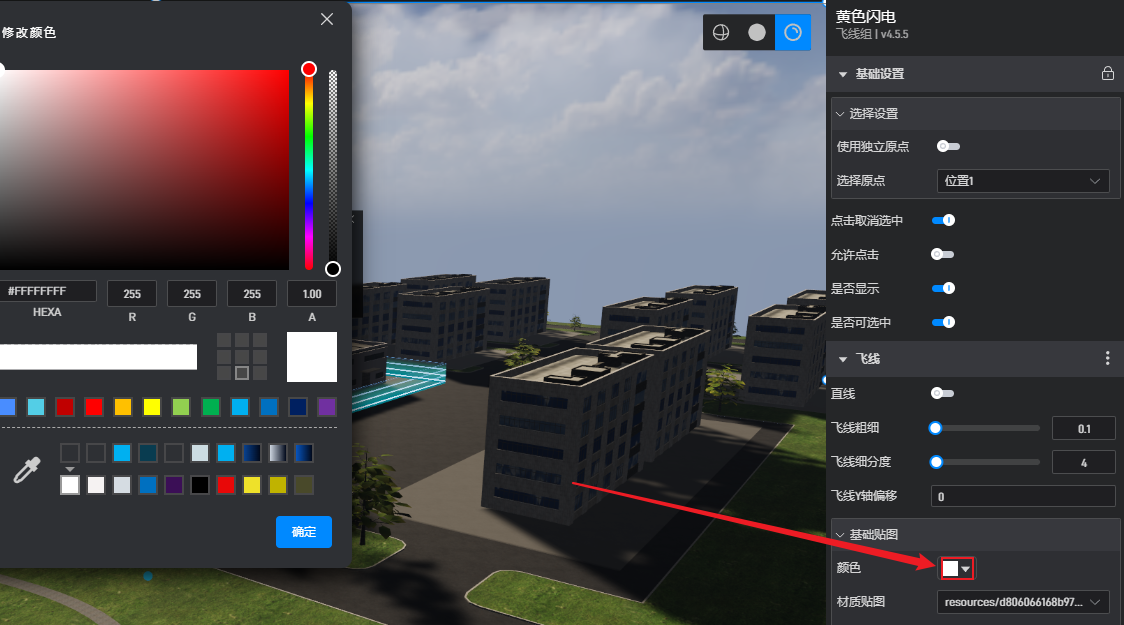Viewport: 1124px width, 625px height.
Task: Click the 飞线粗细 value field 0.1
Action: pyautogui.click(x=1084, y=429)
